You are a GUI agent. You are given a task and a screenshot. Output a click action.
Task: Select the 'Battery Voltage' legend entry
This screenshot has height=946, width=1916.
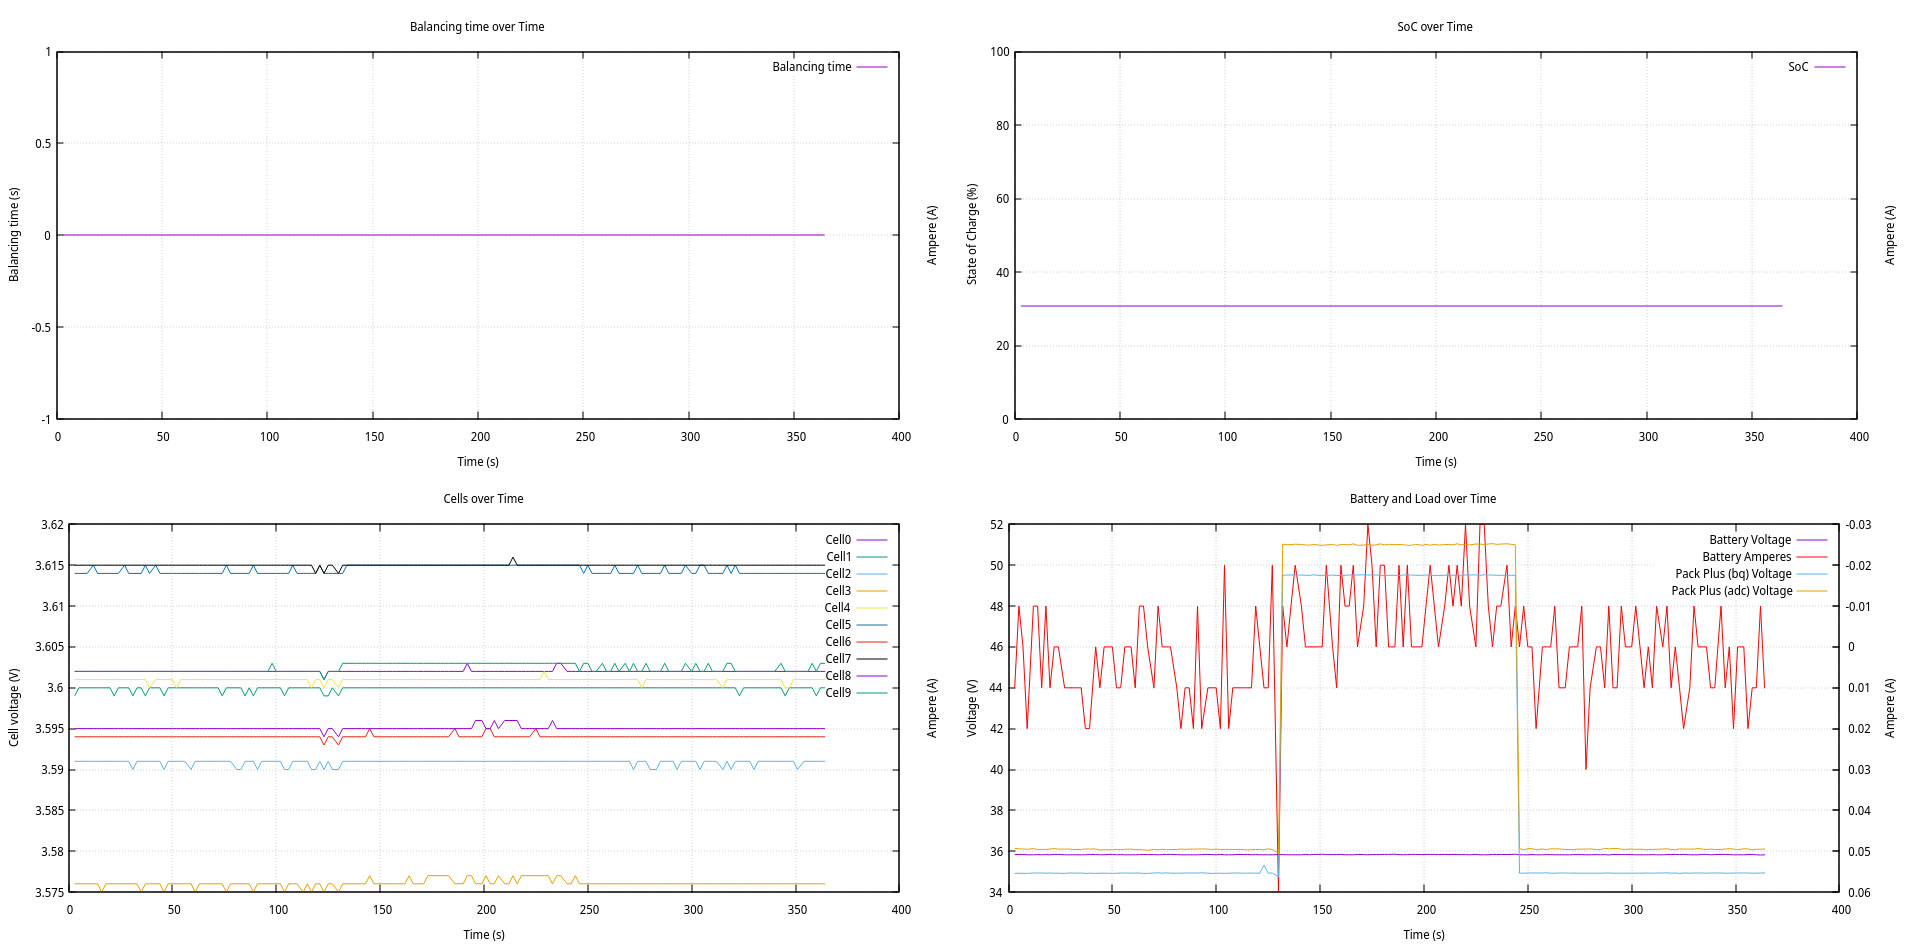click(1767, 540)
